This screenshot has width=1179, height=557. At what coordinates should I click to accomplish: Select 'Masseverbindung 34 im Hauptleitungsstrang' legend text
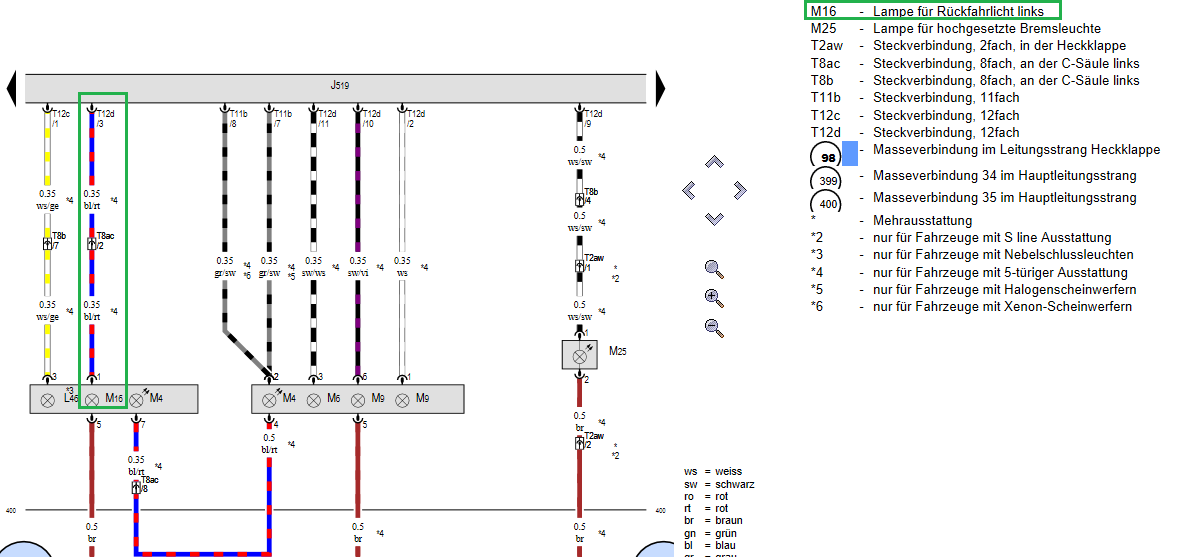click(1005, 176)
